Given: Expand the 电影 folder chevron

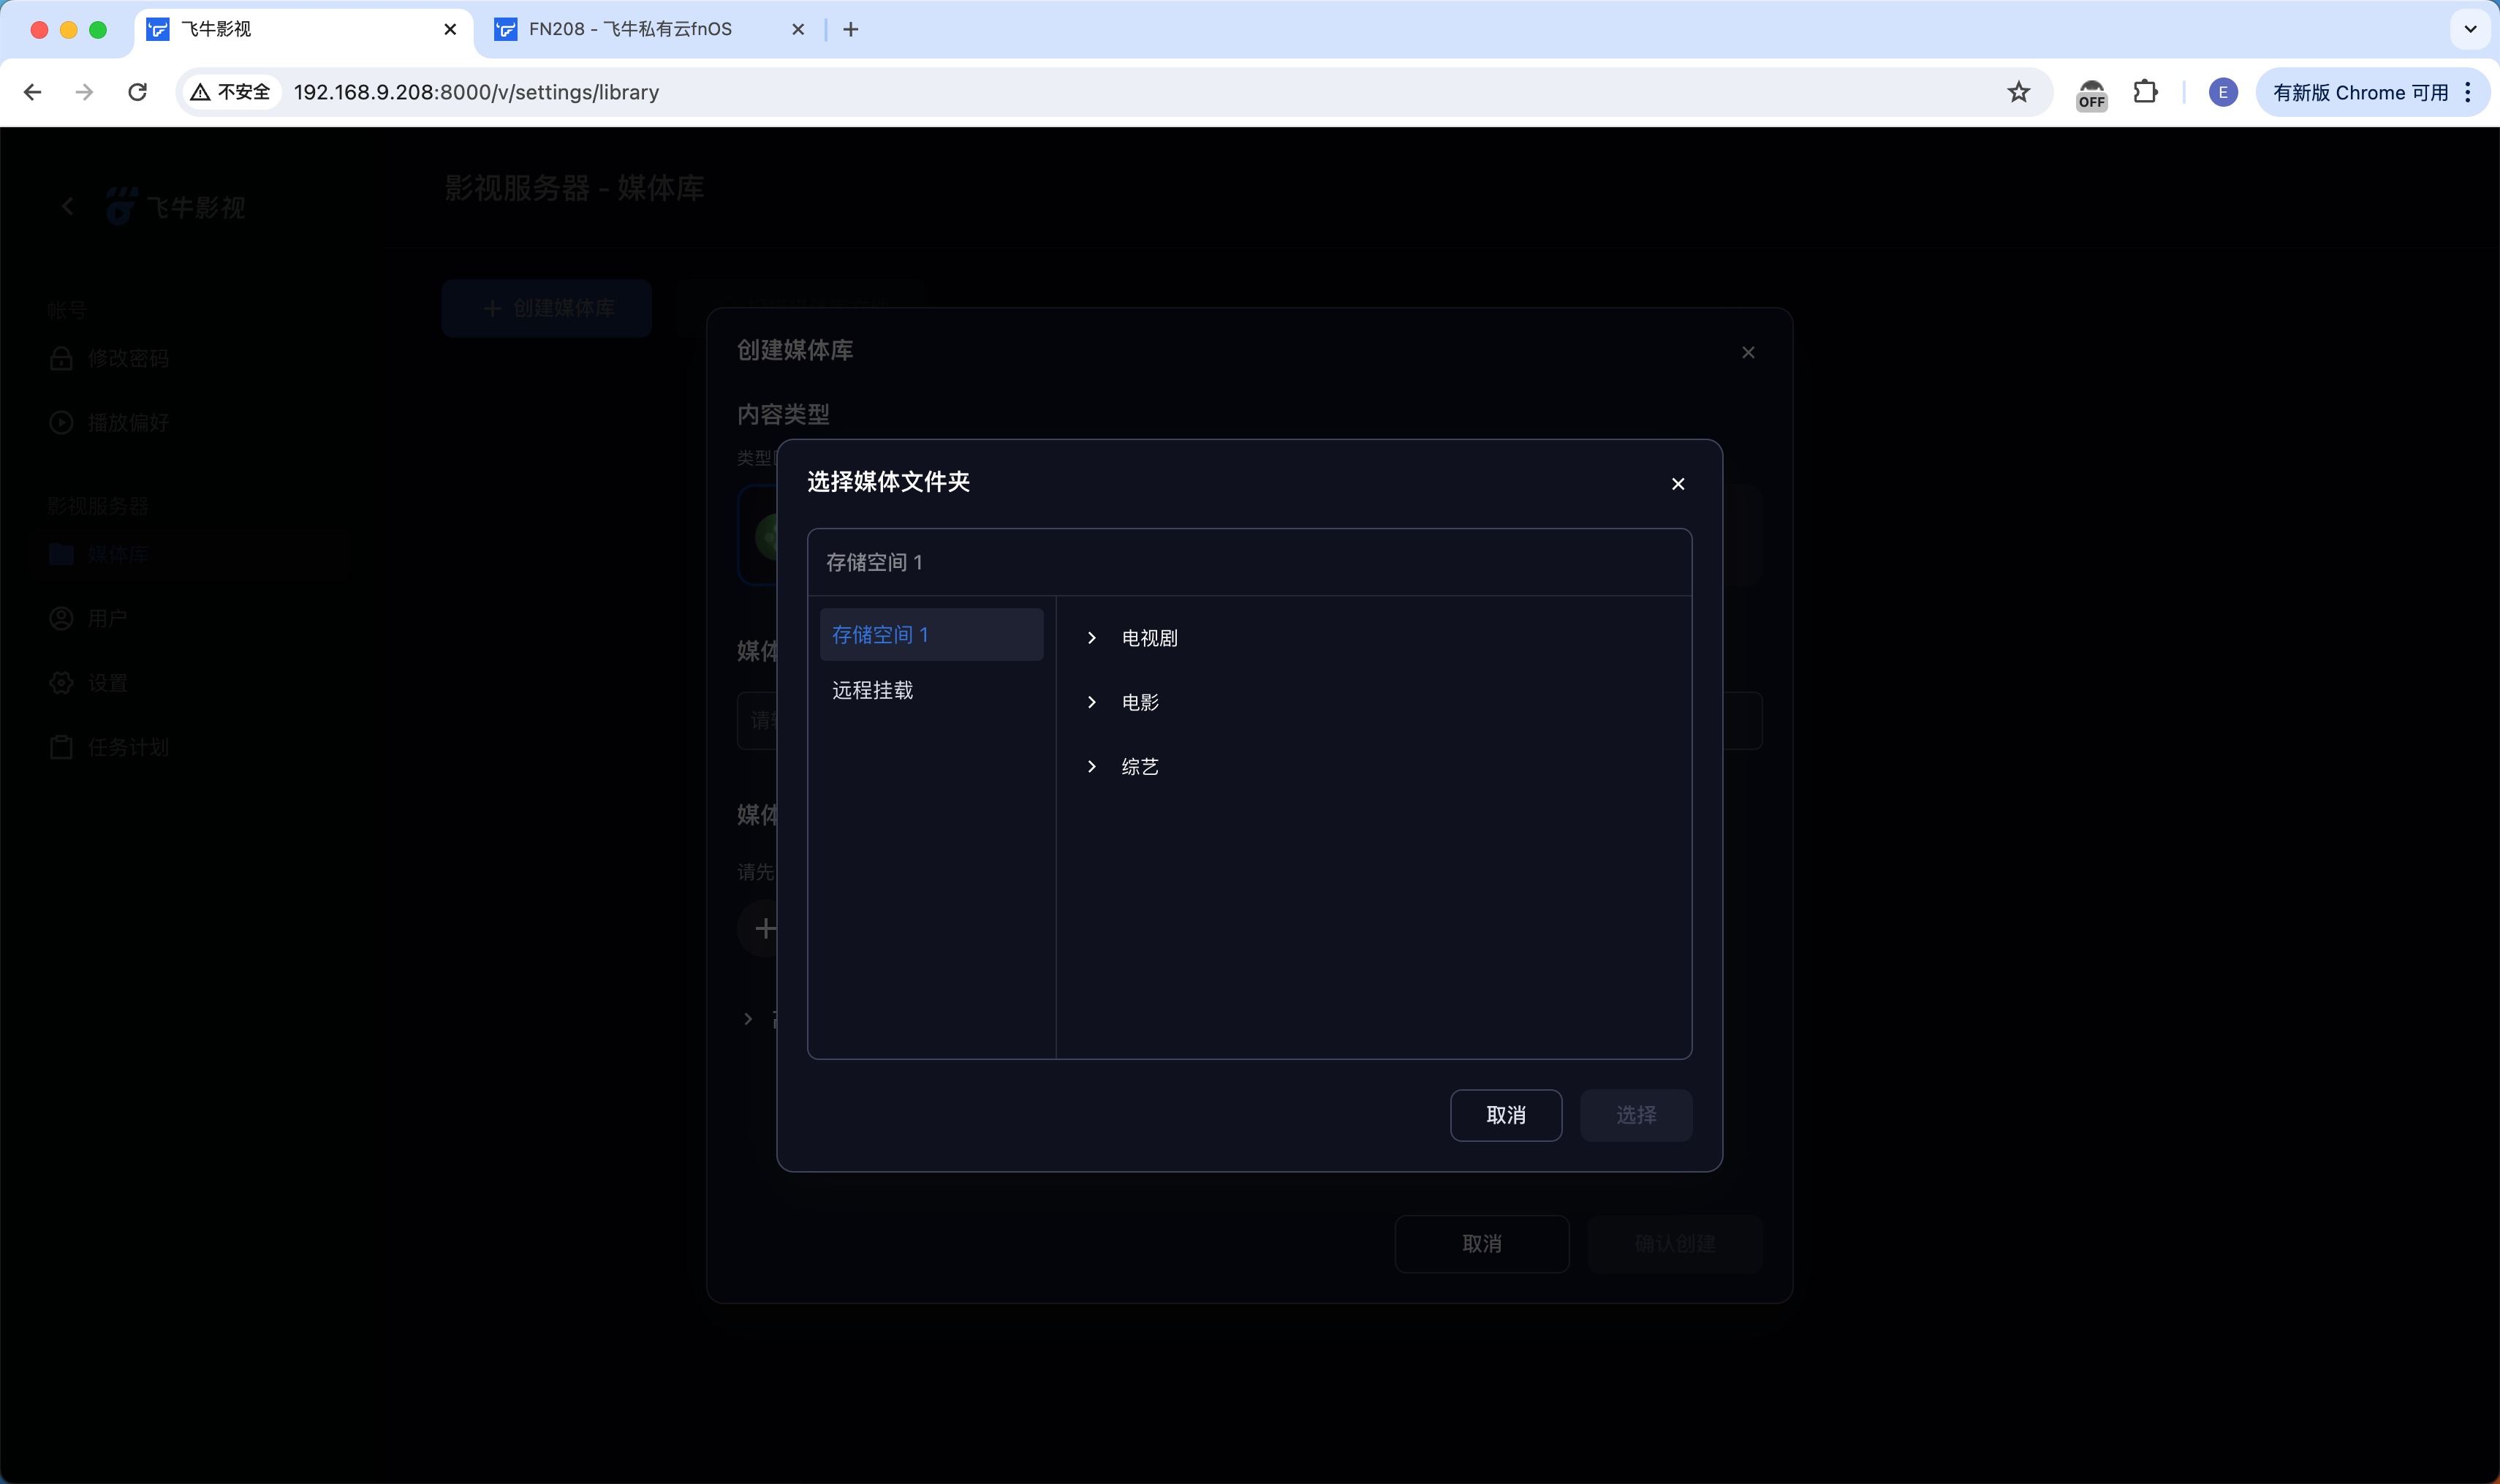Looking at the screenshot, I should (1091, 702).
